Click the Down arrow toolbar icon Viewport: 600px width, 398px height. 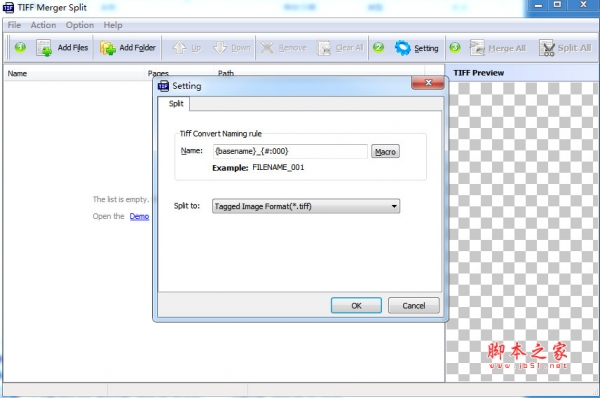(x=220, y=48)
